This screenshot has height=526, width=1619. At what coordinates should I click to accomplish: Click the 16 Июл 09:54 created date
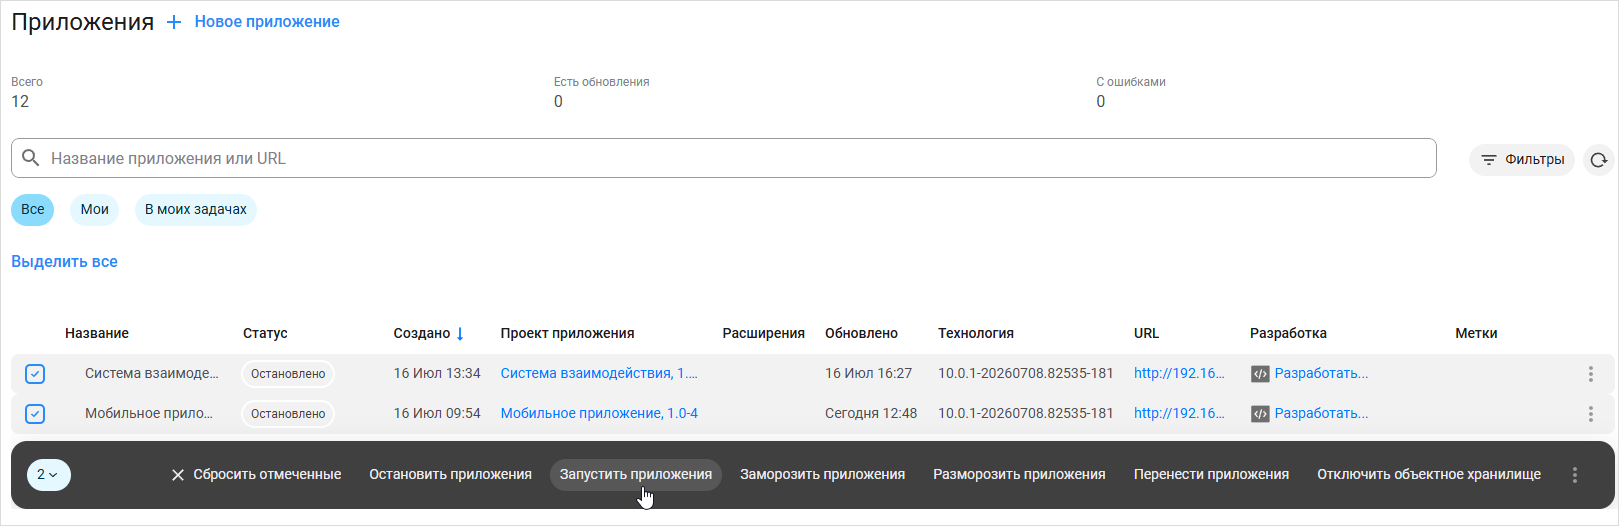click(x=437, y=413)
